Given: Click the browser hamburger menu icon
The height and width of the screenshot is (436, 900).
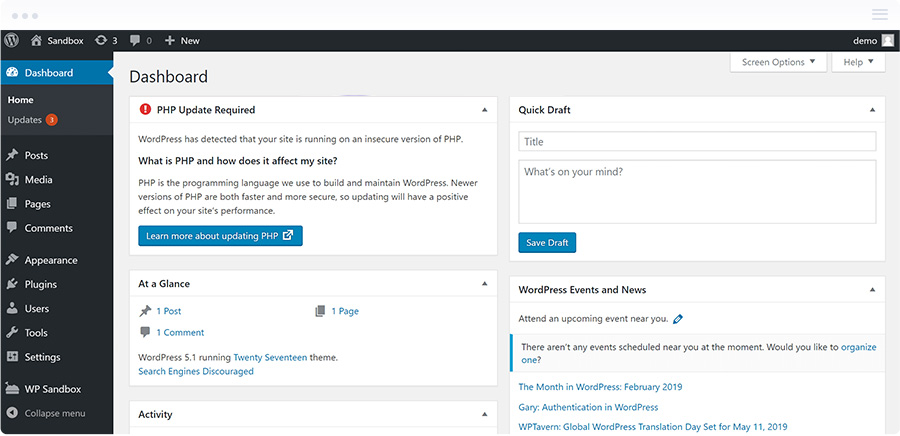Looking at the screenshot, I should (879, 15).
